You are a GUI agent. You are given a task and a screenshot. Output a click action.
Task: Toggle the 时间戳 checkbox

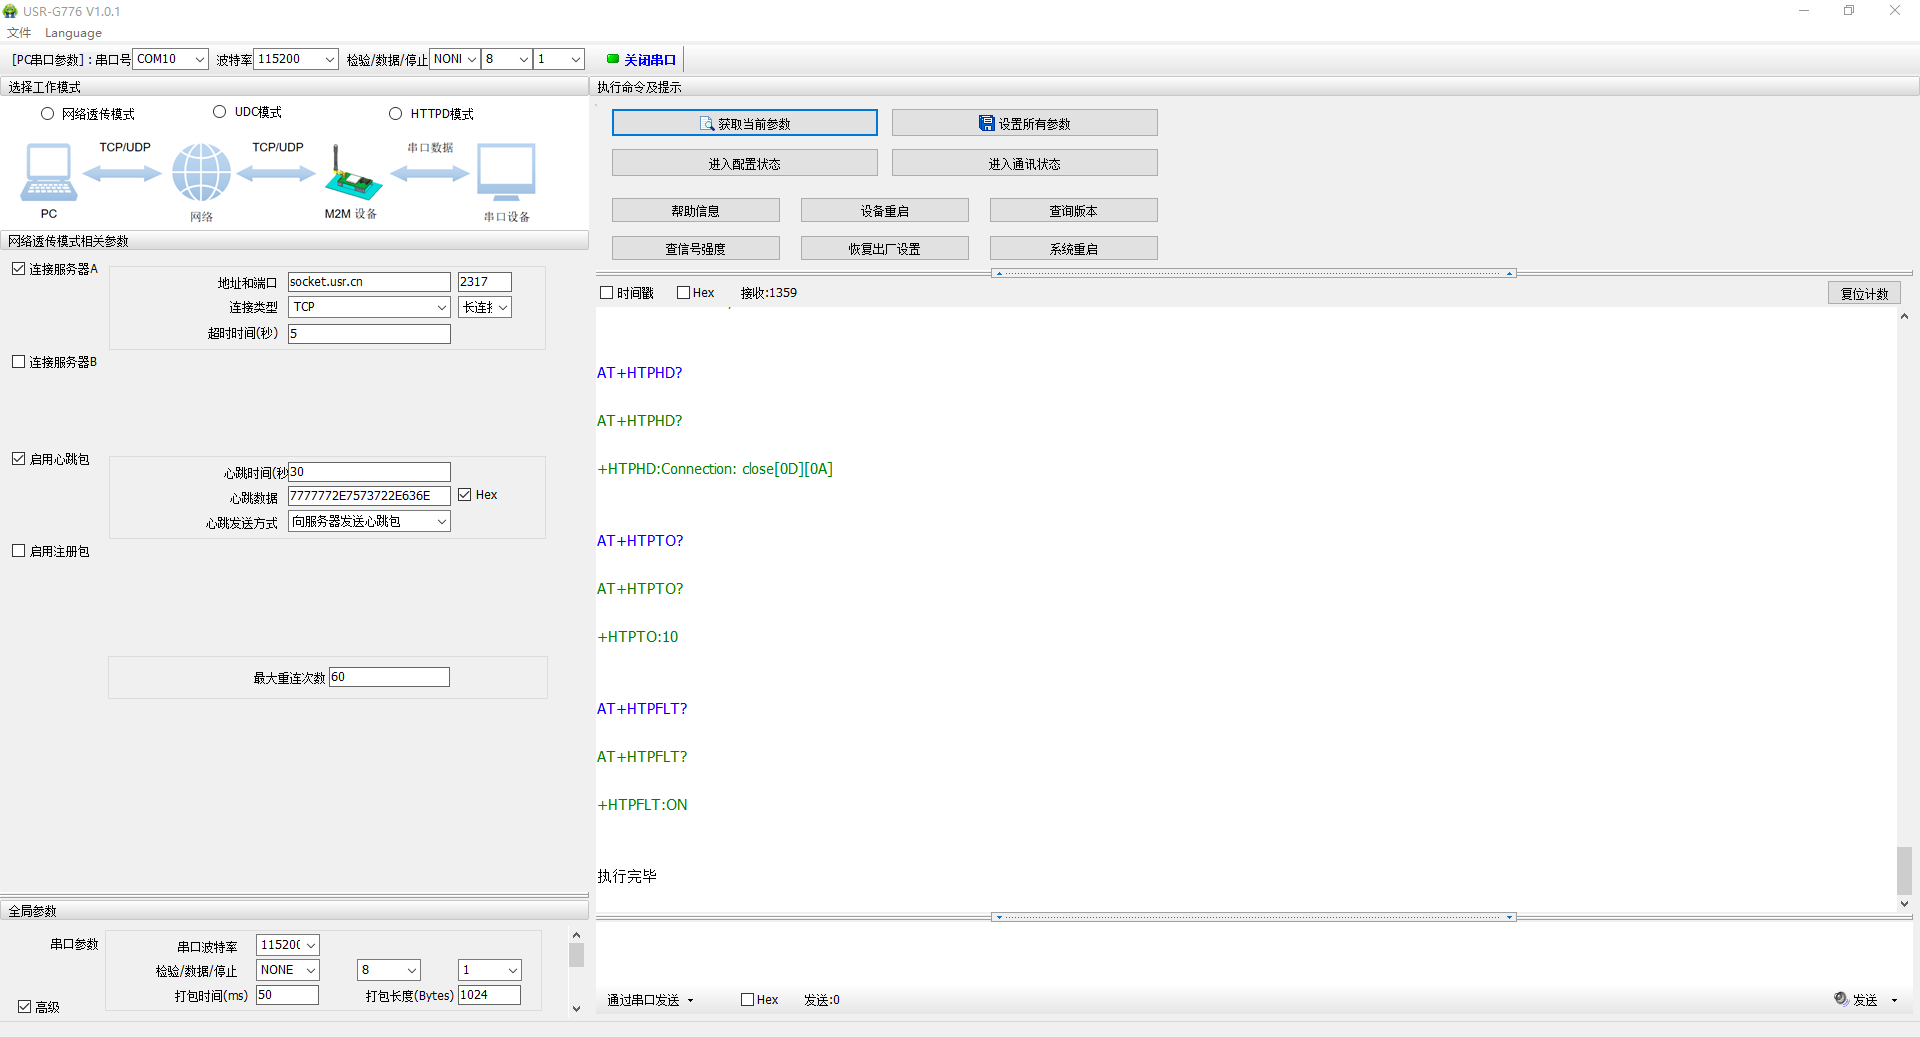click(607, 293)
